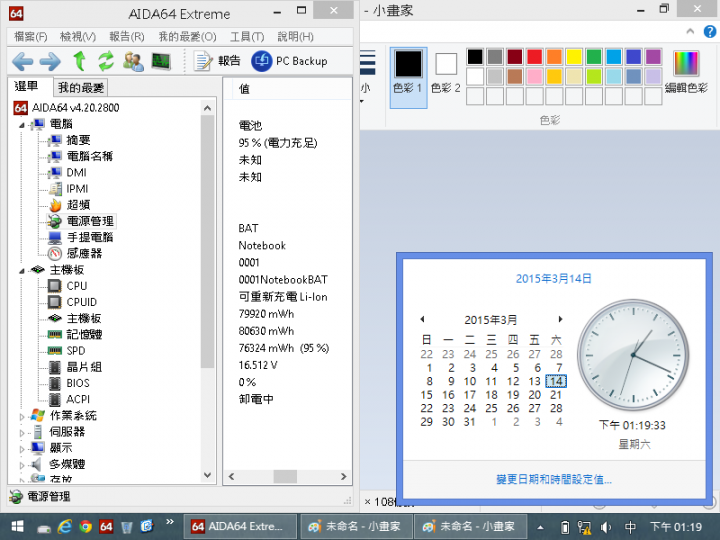Open the 檢視(V) menu
This screenshot has height=540, width=720.
click(x=78, y=37)
